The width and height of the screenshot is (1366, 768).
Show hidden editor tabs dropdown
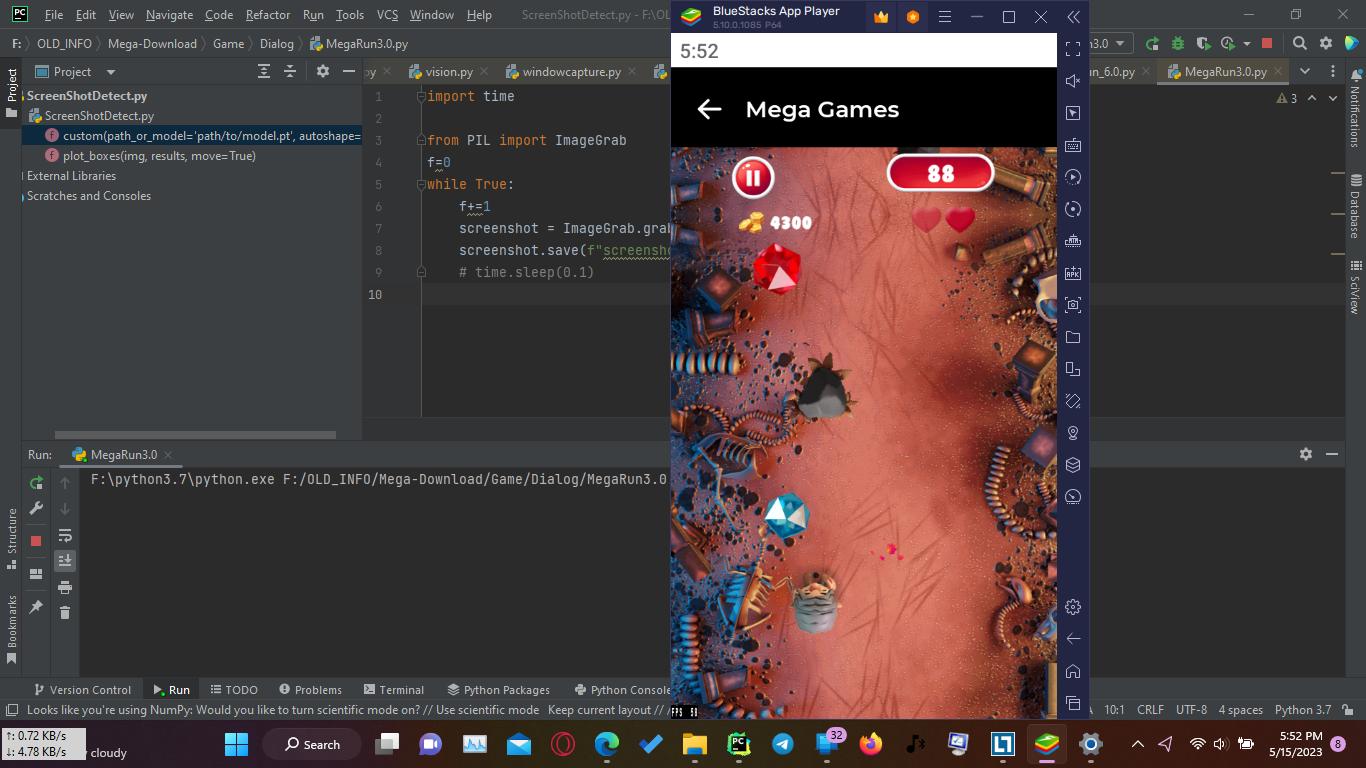pos(1304,71)
